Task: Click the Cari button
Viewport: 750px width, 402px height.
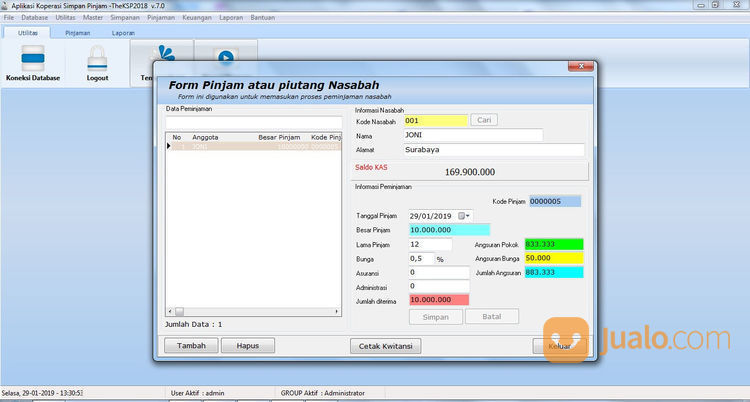Action: [x=484, y=120]
